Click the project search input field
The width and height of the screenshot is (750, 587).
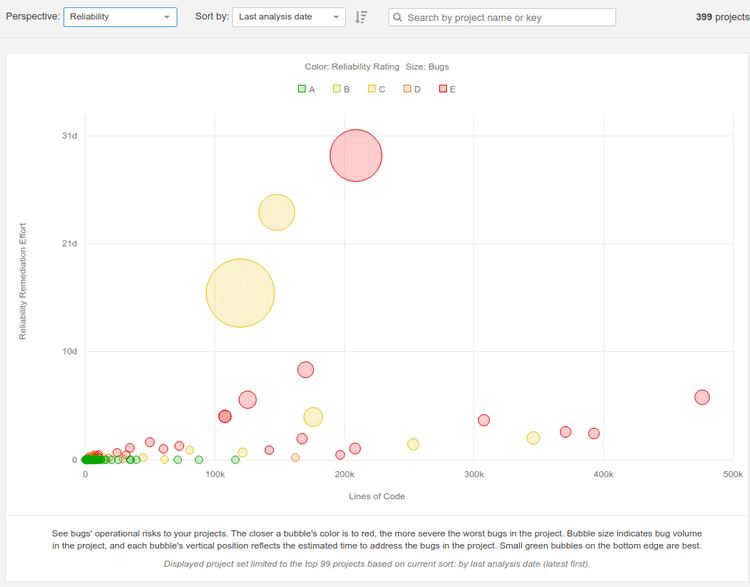pos(502,17)
